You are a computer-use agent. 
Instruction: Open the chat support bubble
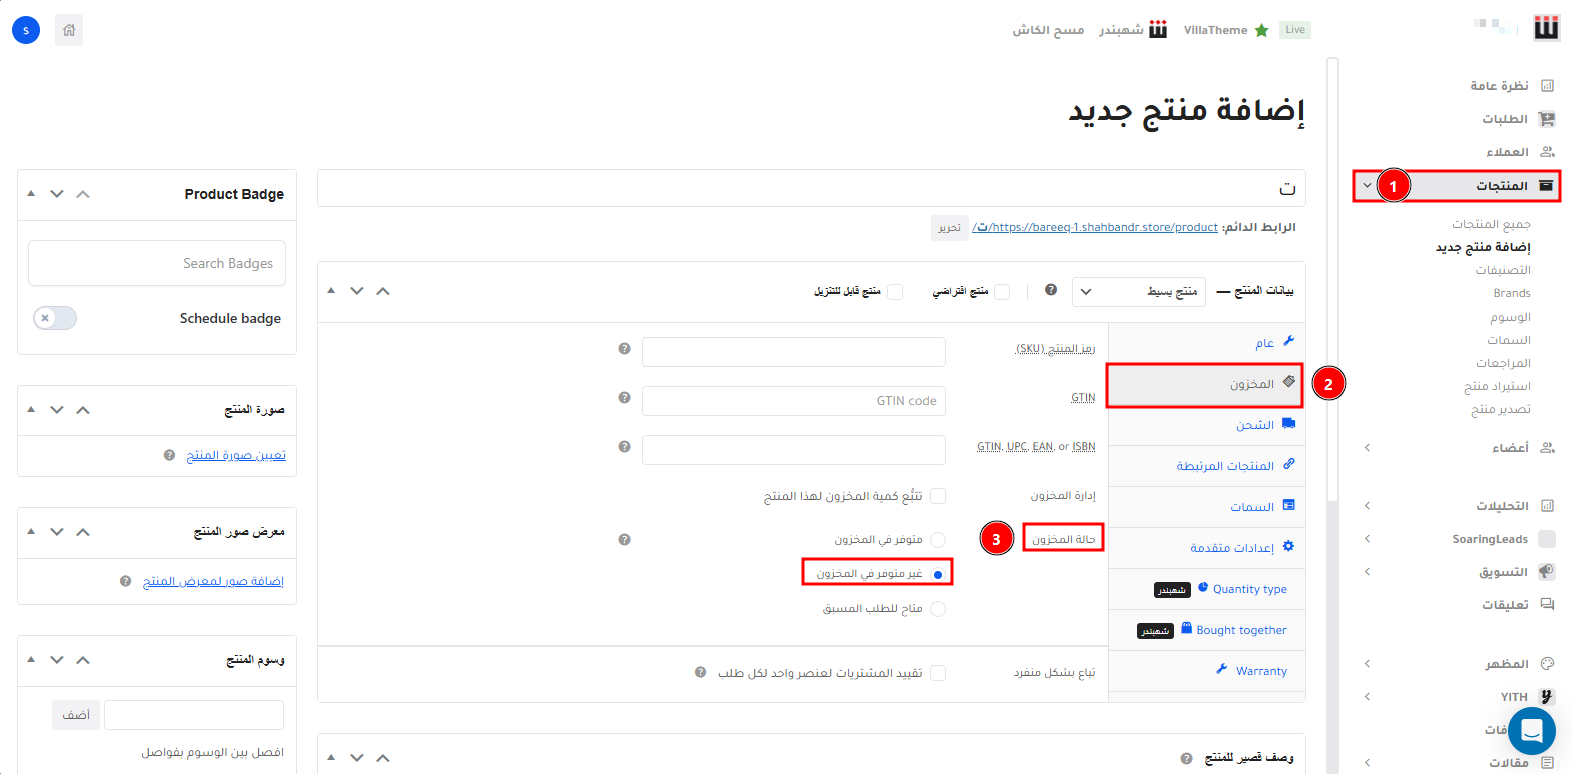pos(1531,731)
